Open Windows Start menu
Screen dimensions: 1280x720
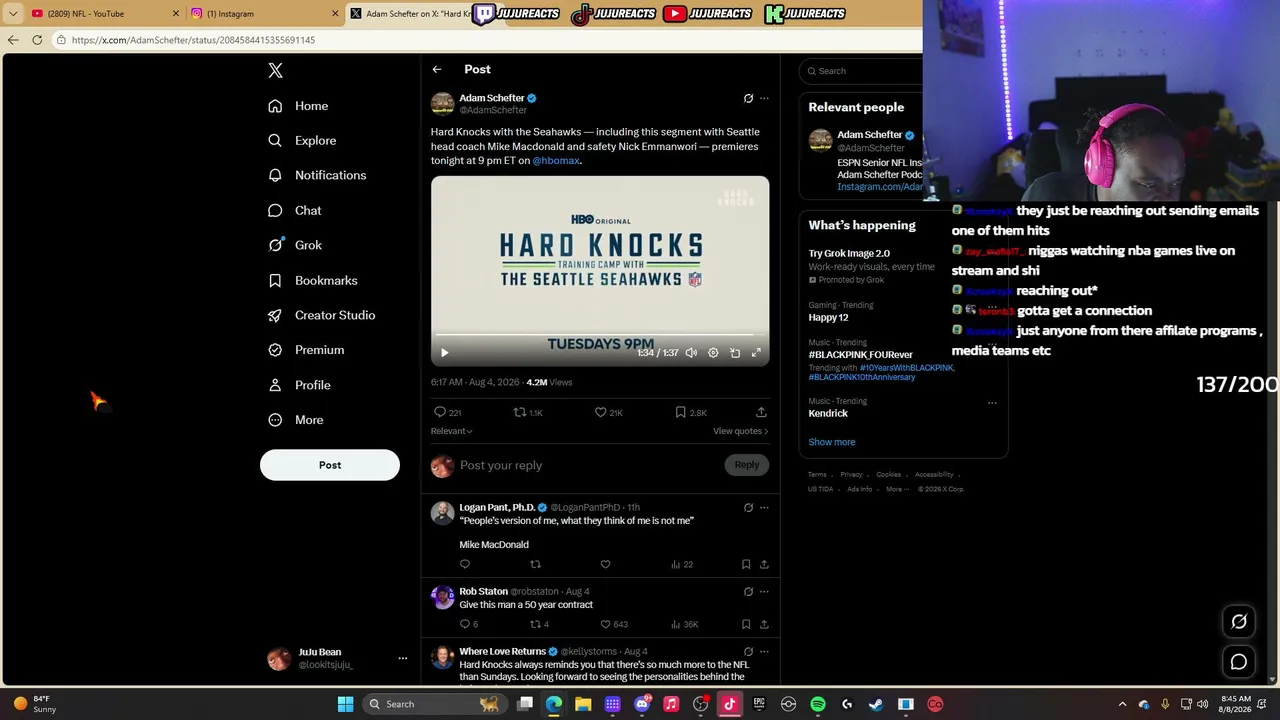(345, 704)
